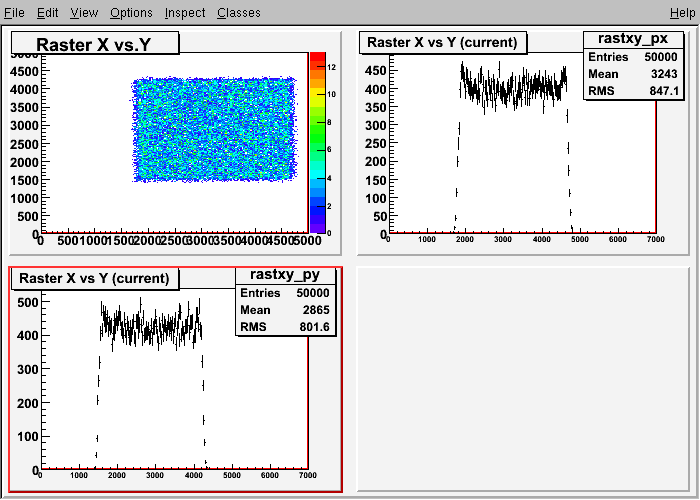The image size is (700, 500).
Task: Click the 500 Y-axis label of the rastxy_py plot
Action: click(x=28, y=302)
